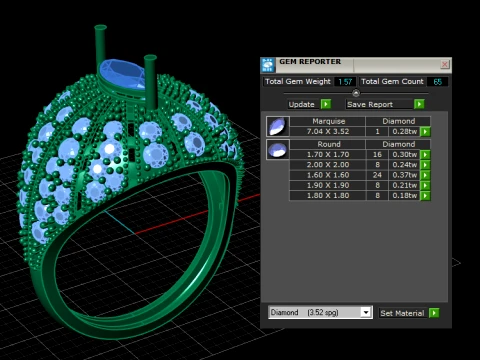Viewport: 480px width, 360px height.
Task: Click the 0.24tw weight cell
Action: coord(404,165)
